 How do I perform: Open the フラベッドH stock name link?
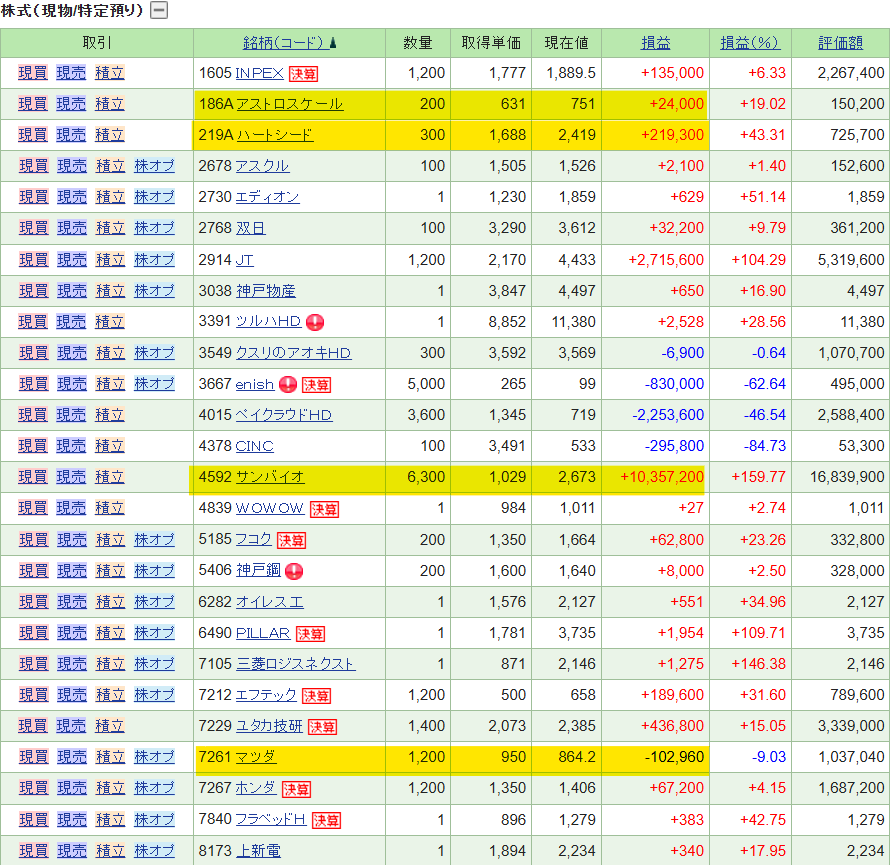[x=271, y=819]
